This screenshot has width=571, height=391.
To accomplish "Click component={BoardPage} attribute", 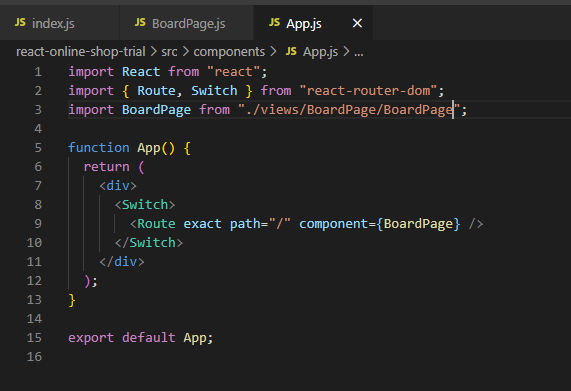I will tap(379, 224).
